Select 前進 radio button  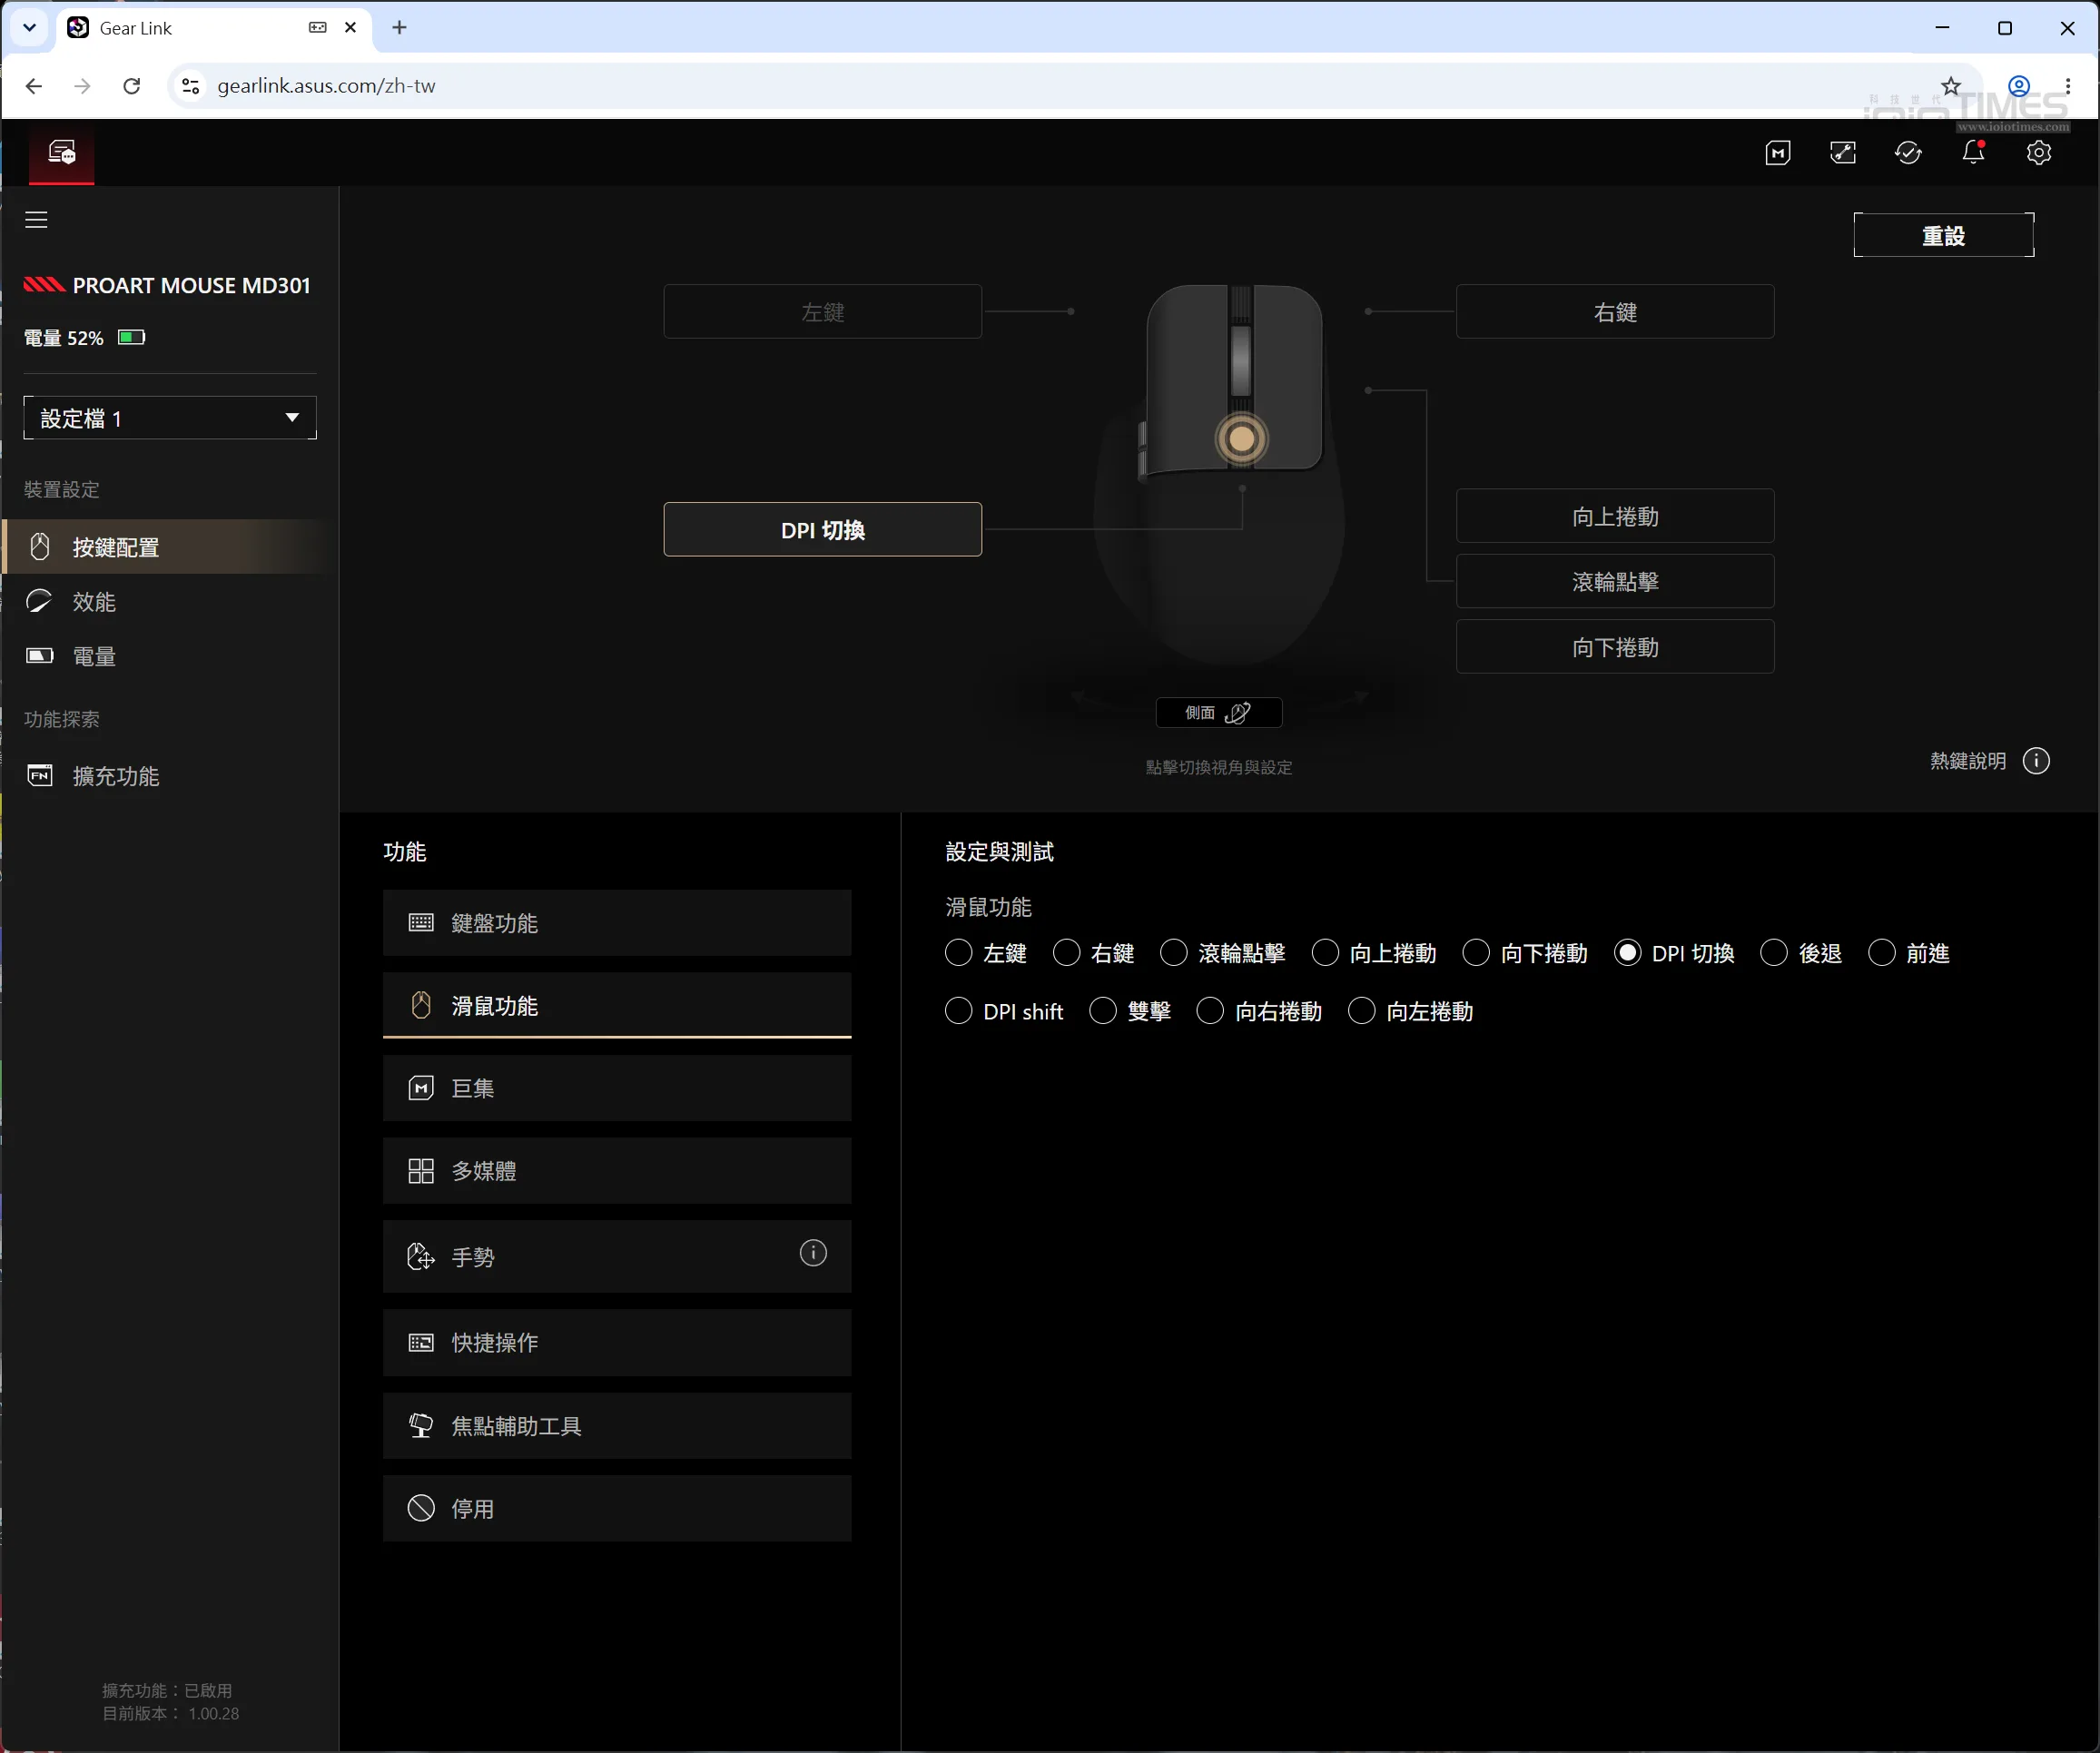pyautogui.click(x=1881, y=953)
